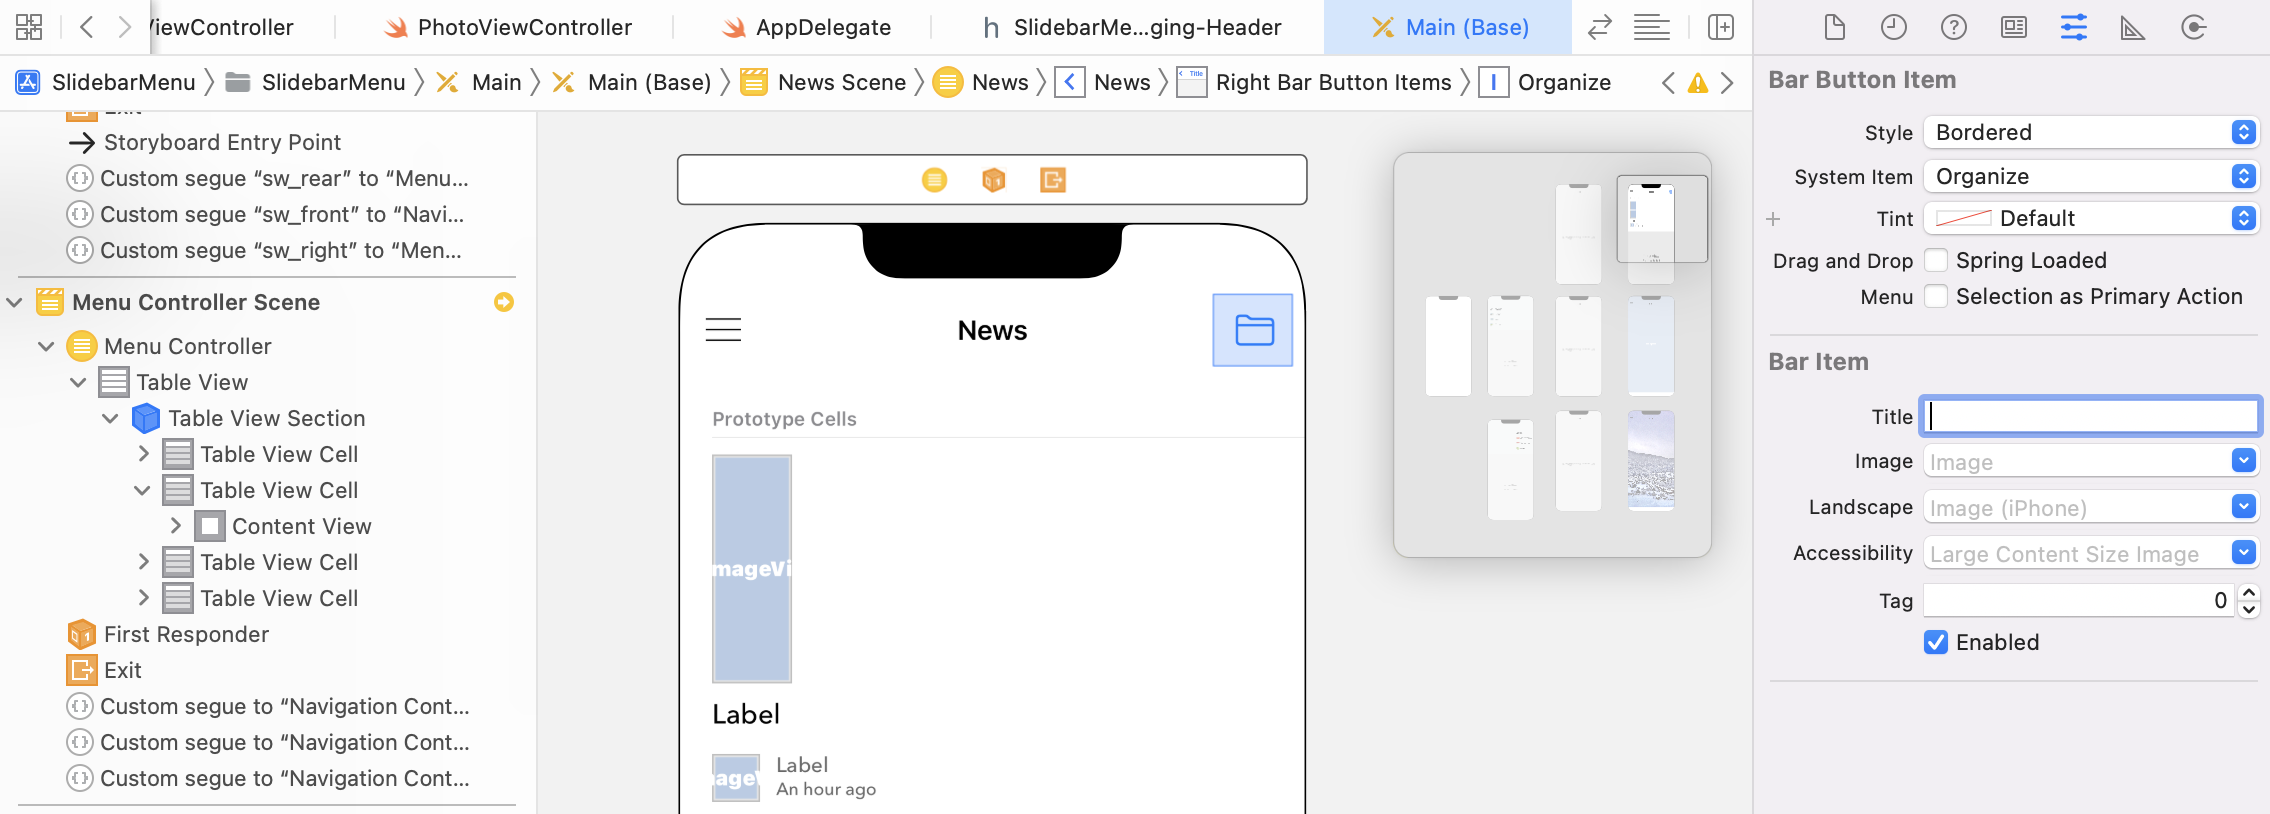Open the Connections inspector

point(2193,27)
